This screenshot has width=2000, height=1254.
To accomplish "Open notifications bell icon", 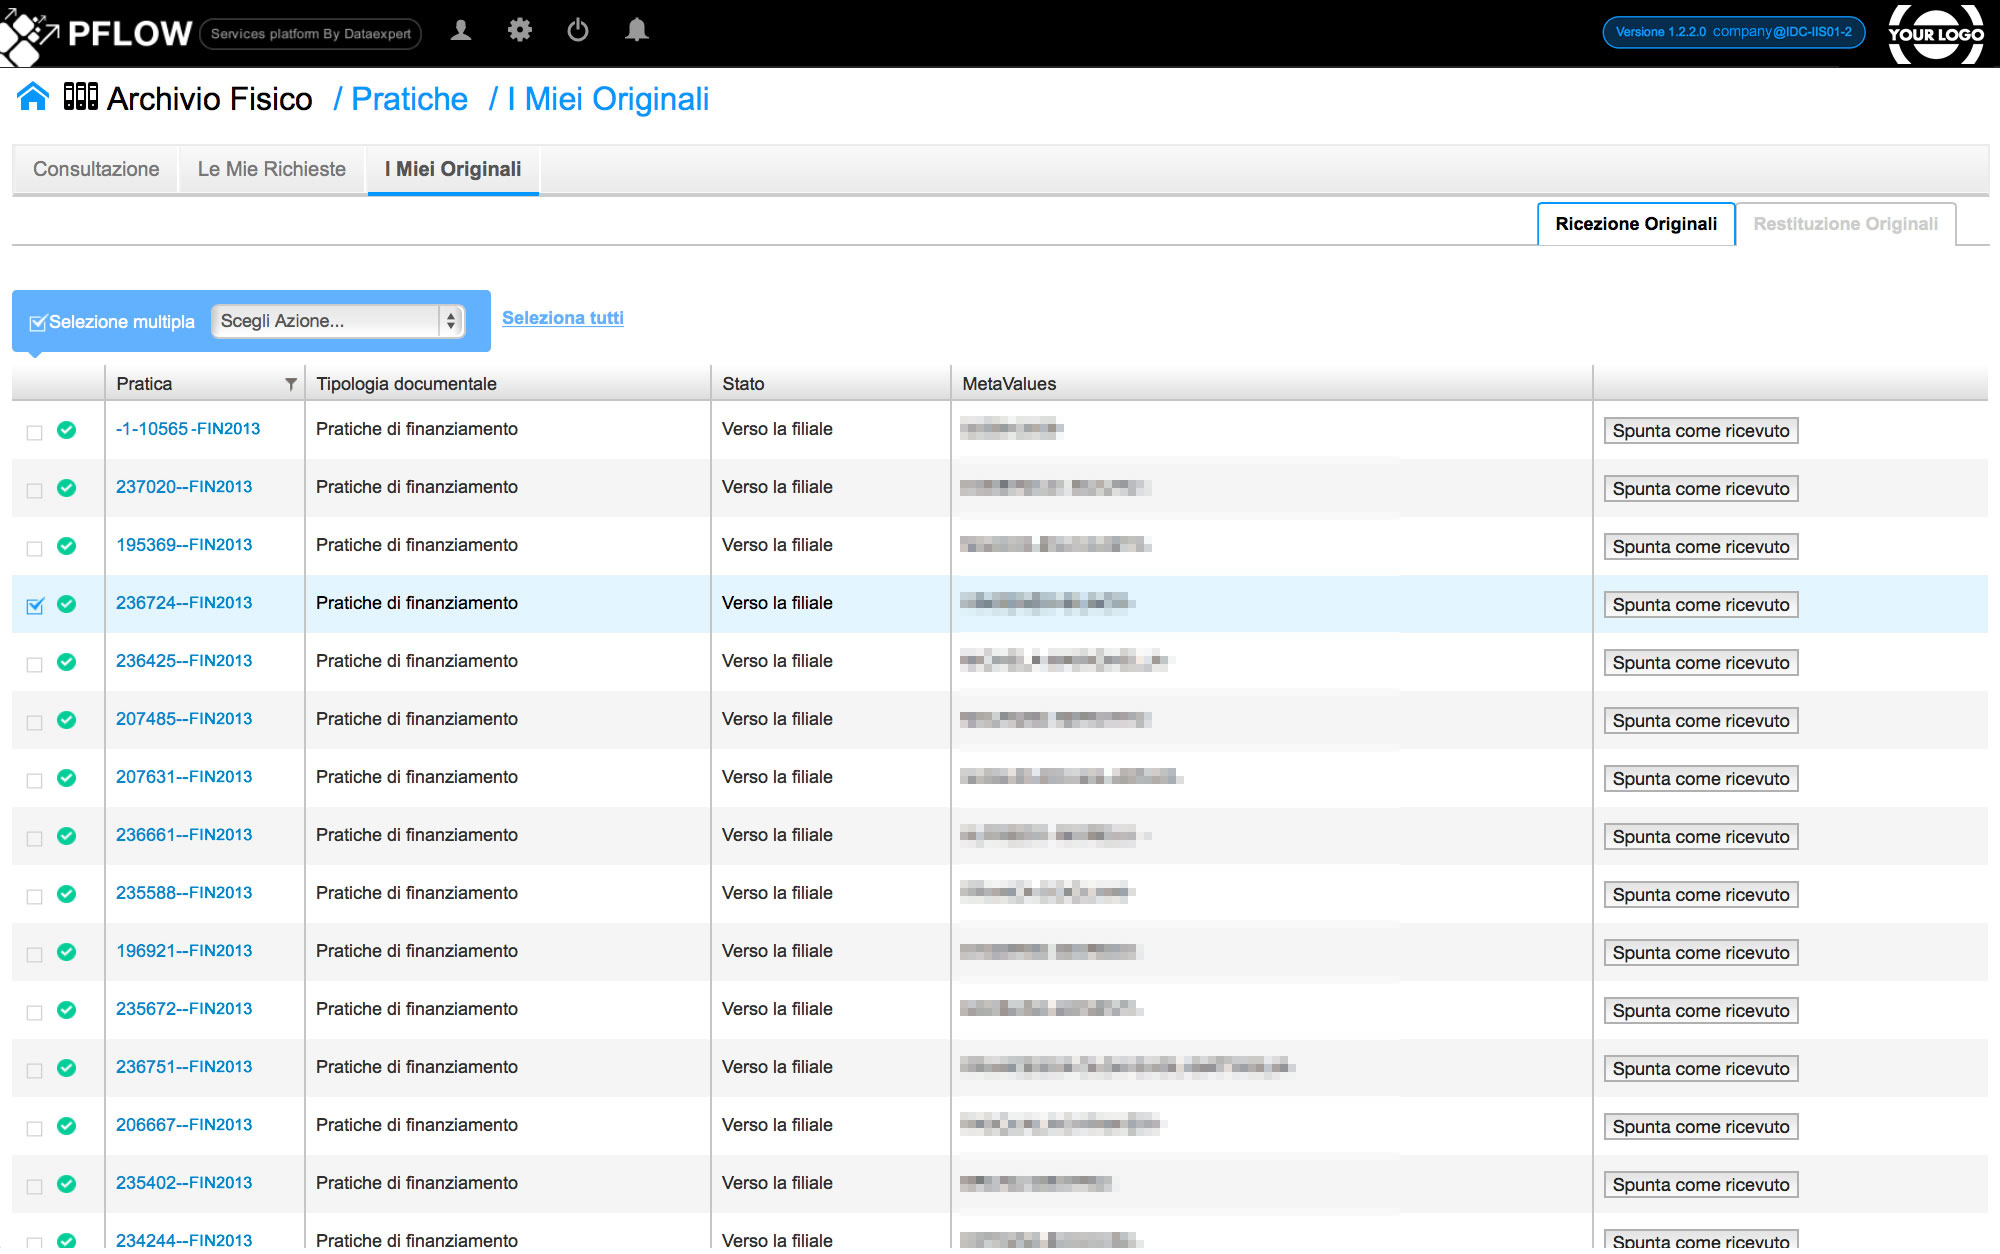I will (637, 31).
